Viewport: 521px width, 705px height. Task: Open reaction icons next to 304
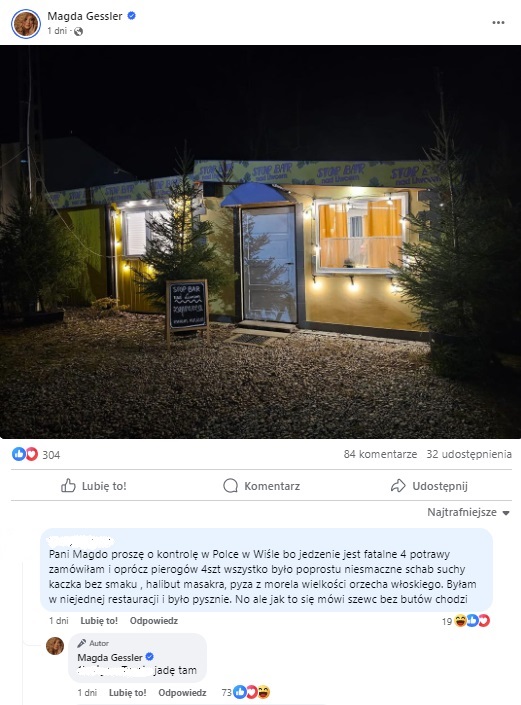tap(25, 454)
